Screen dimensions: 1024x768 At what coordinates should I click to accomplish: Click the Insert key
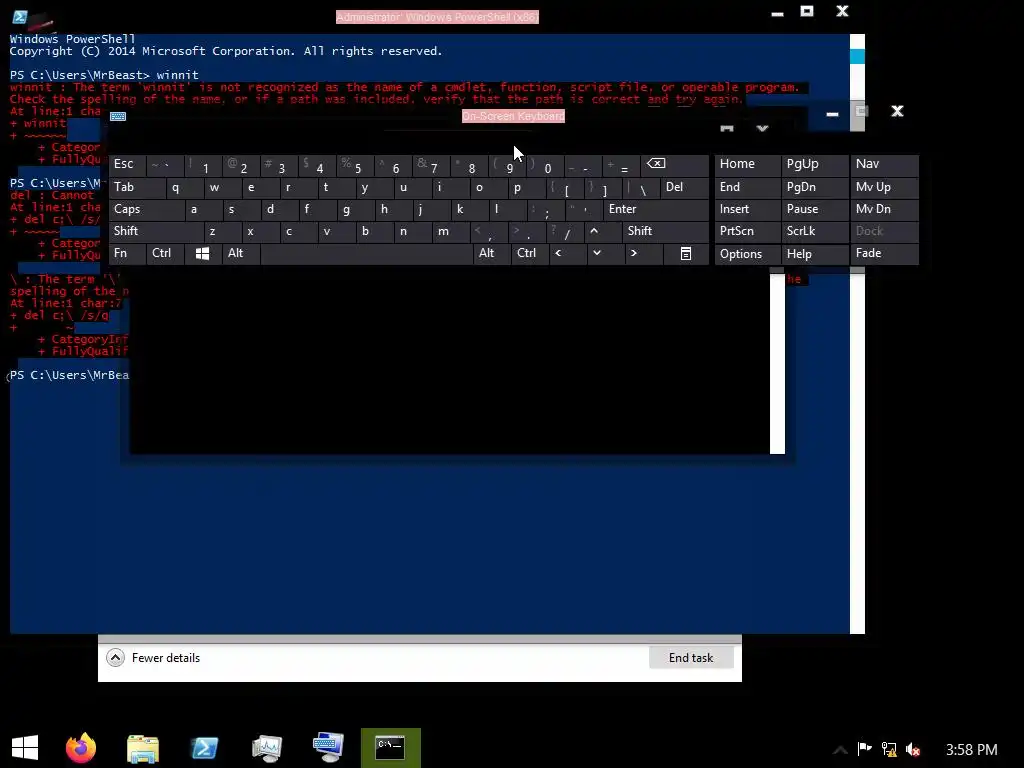pyautogui.click(x=747, y=209)
